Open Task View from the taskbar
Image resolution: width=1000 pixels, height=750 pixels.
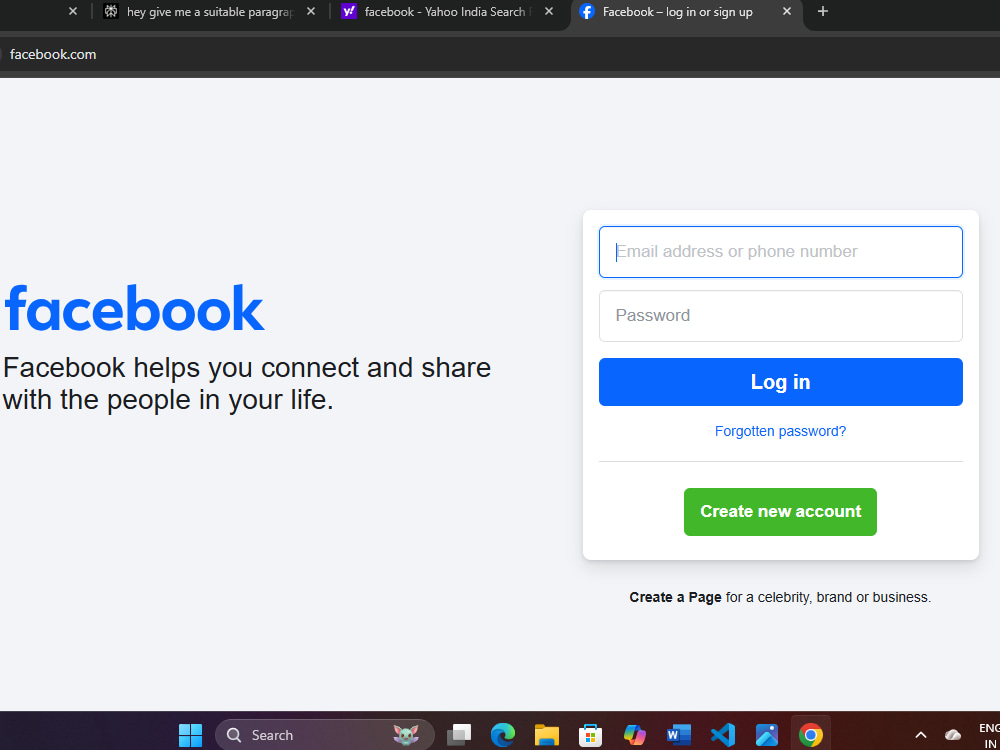[x=459, y=735]
